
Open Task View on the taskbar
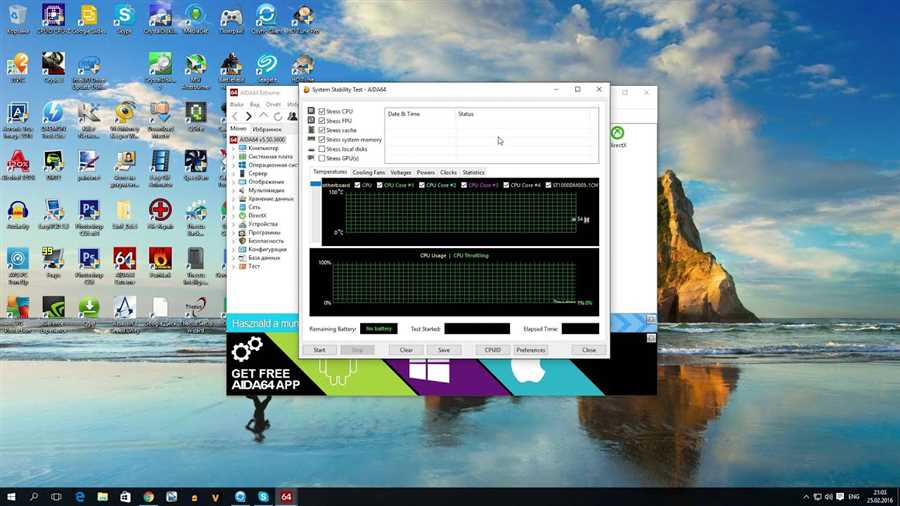click(56, 496)
